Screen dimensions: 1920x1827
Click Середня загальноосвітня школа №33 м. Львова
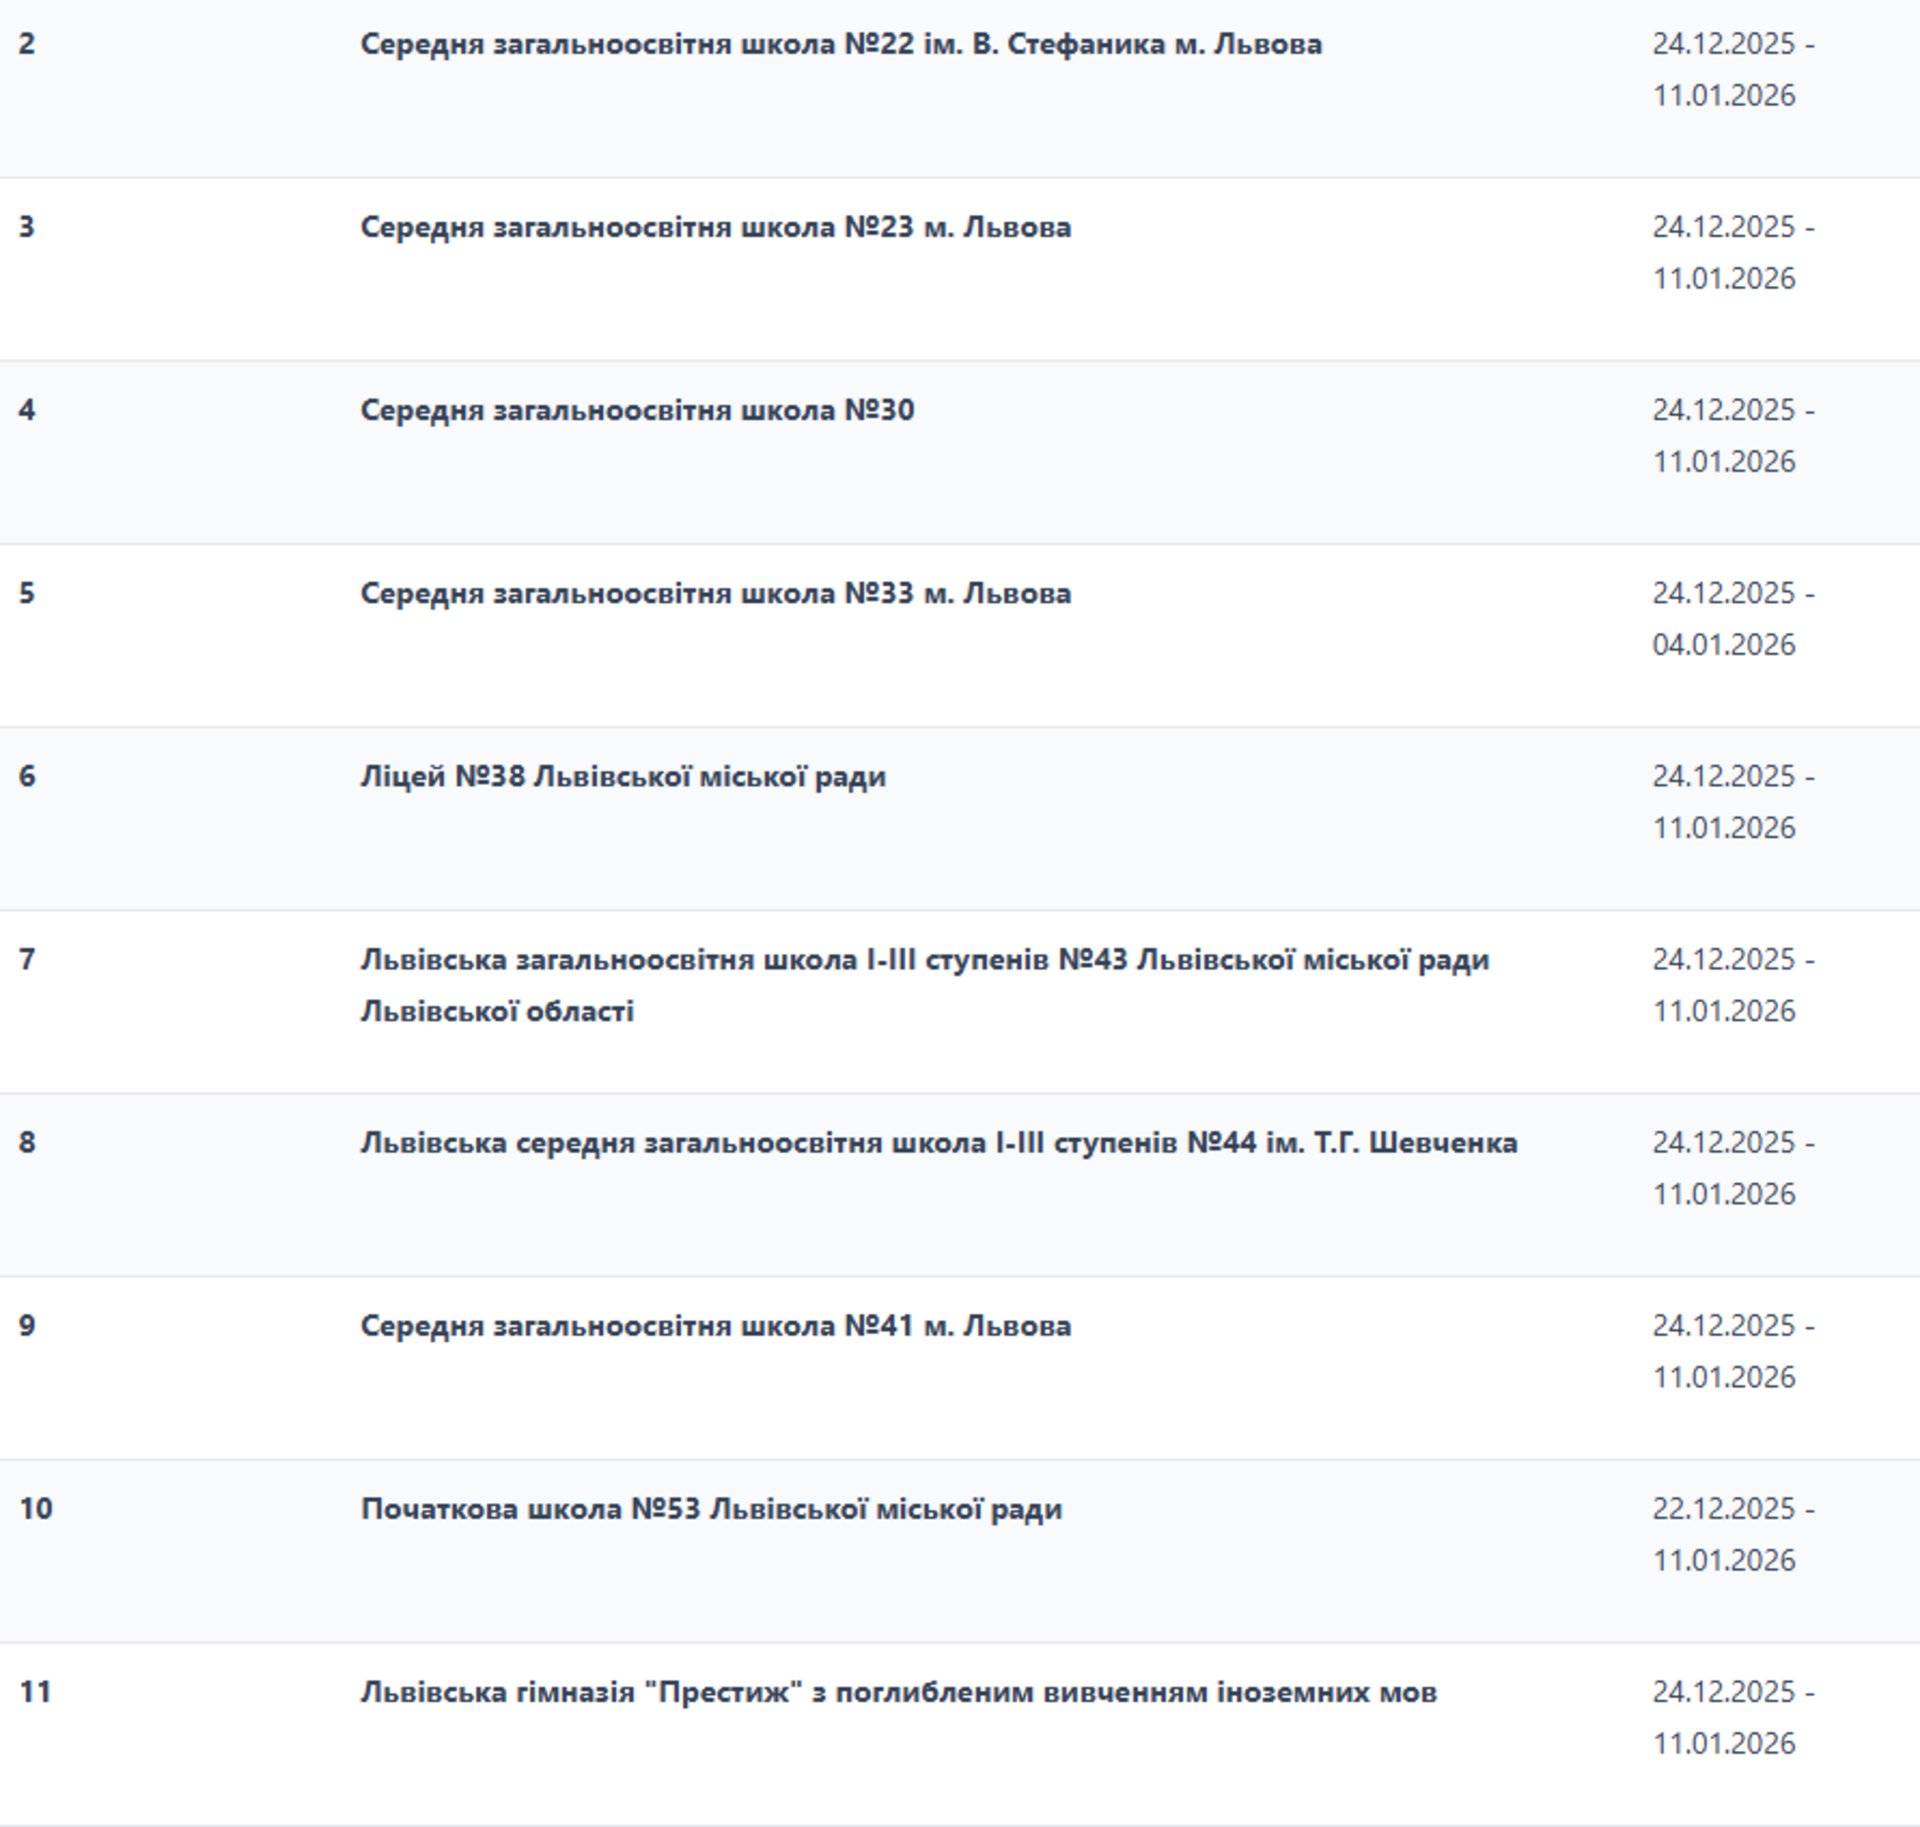click(x=715, y=593)
